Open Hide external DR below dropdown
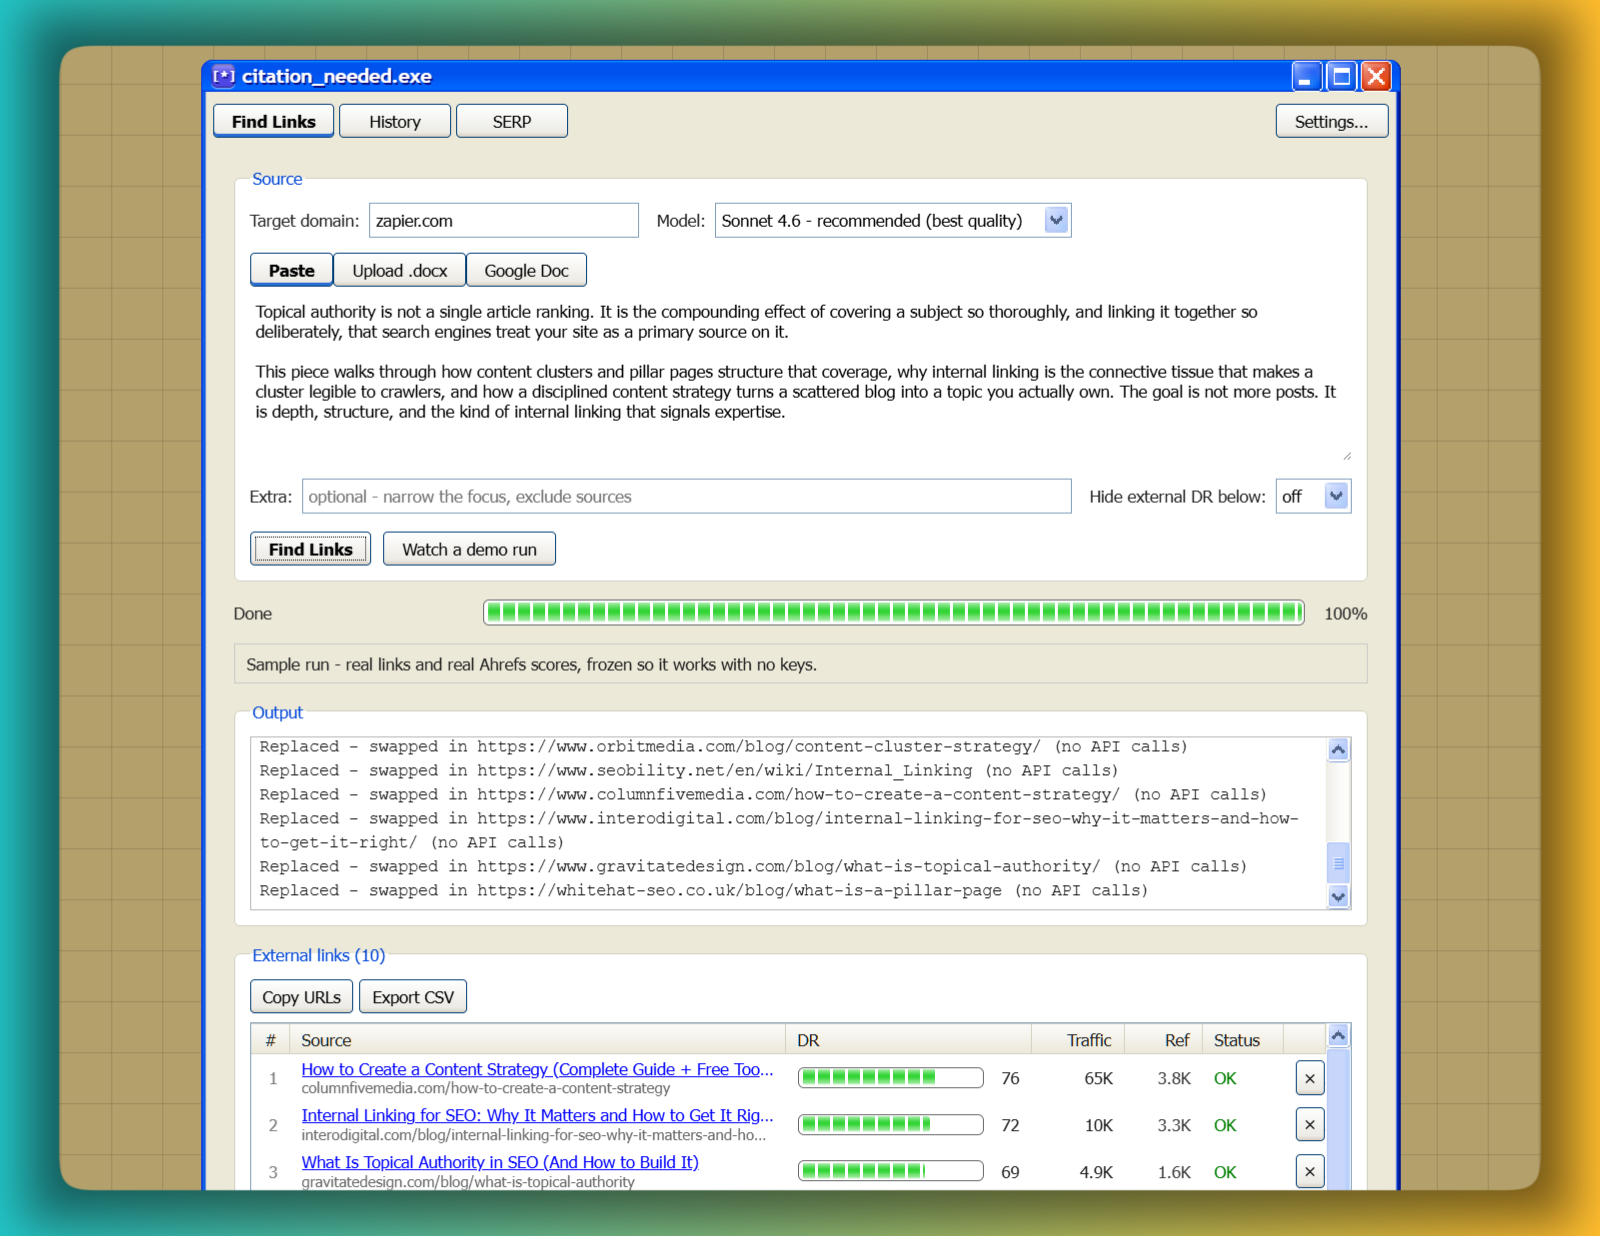Screen dimensions: 1600x1236 tap(1337, 496)
